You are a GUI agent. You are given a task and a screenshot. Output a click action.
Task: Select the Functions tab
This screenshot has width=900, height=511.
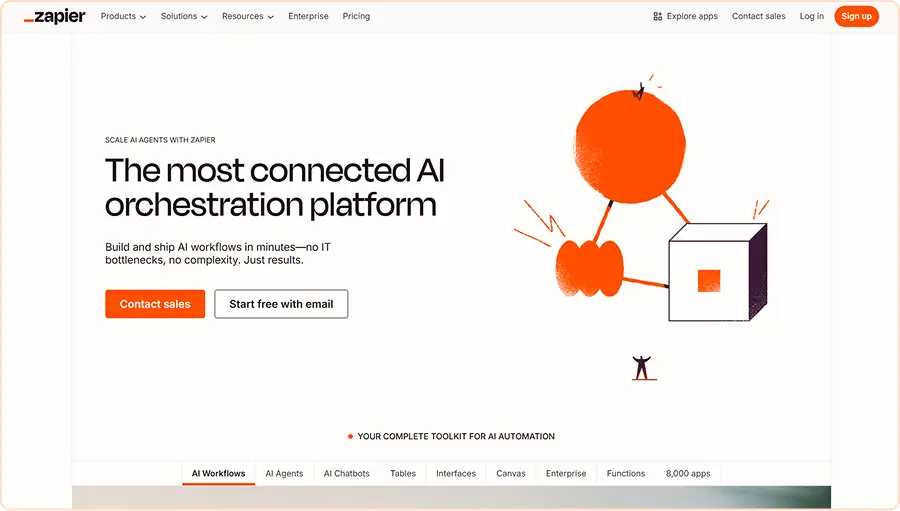pos(626,473)
